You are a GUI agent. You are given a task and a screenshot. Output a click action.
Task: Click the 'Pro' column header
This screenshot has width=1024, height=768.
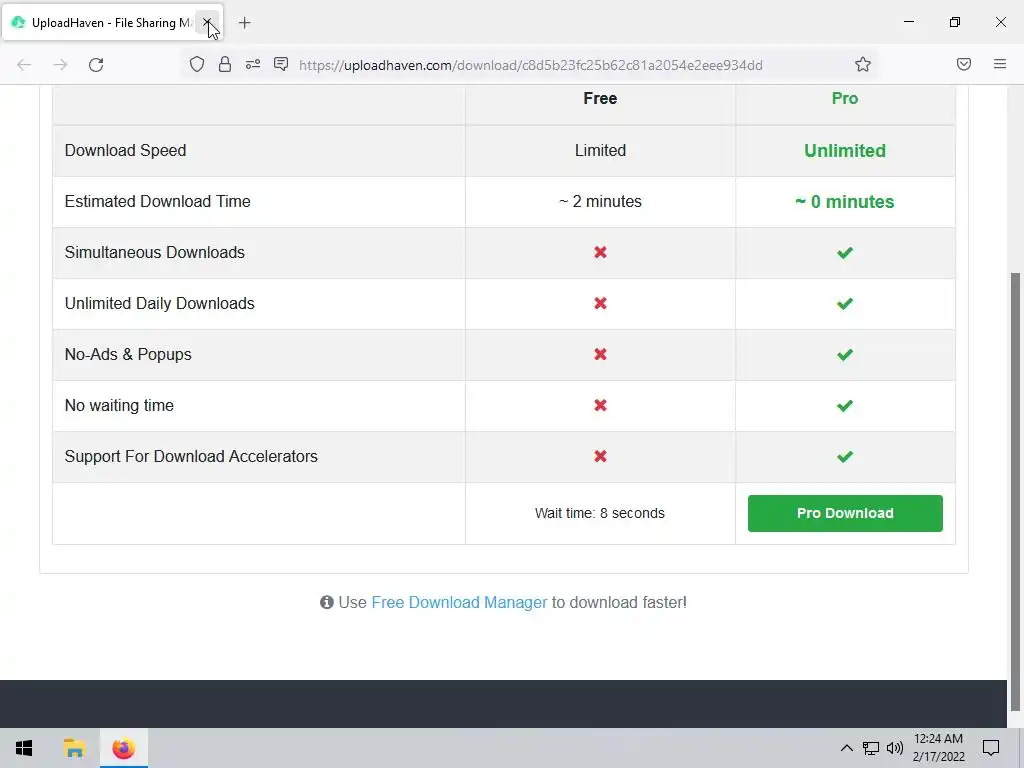pyautogui.click(x=845, y=99)
